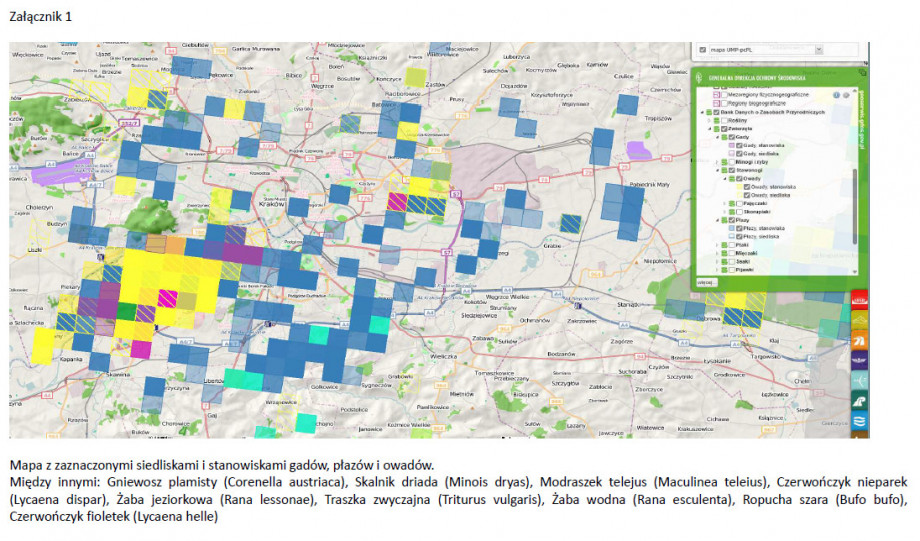This screenshot has height=541, width=920.
Task: Click the red side tab icon
Action: point(858,299)
